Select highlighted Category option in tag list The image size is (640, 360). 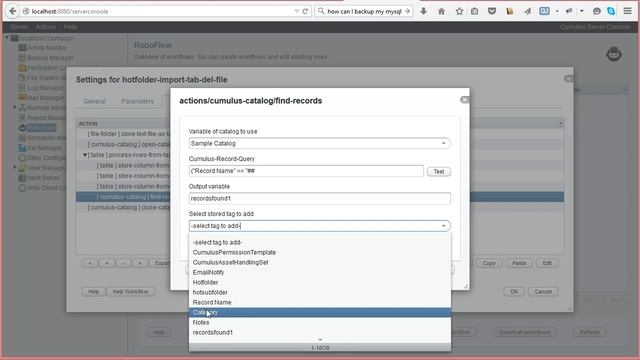coord(320,312)
